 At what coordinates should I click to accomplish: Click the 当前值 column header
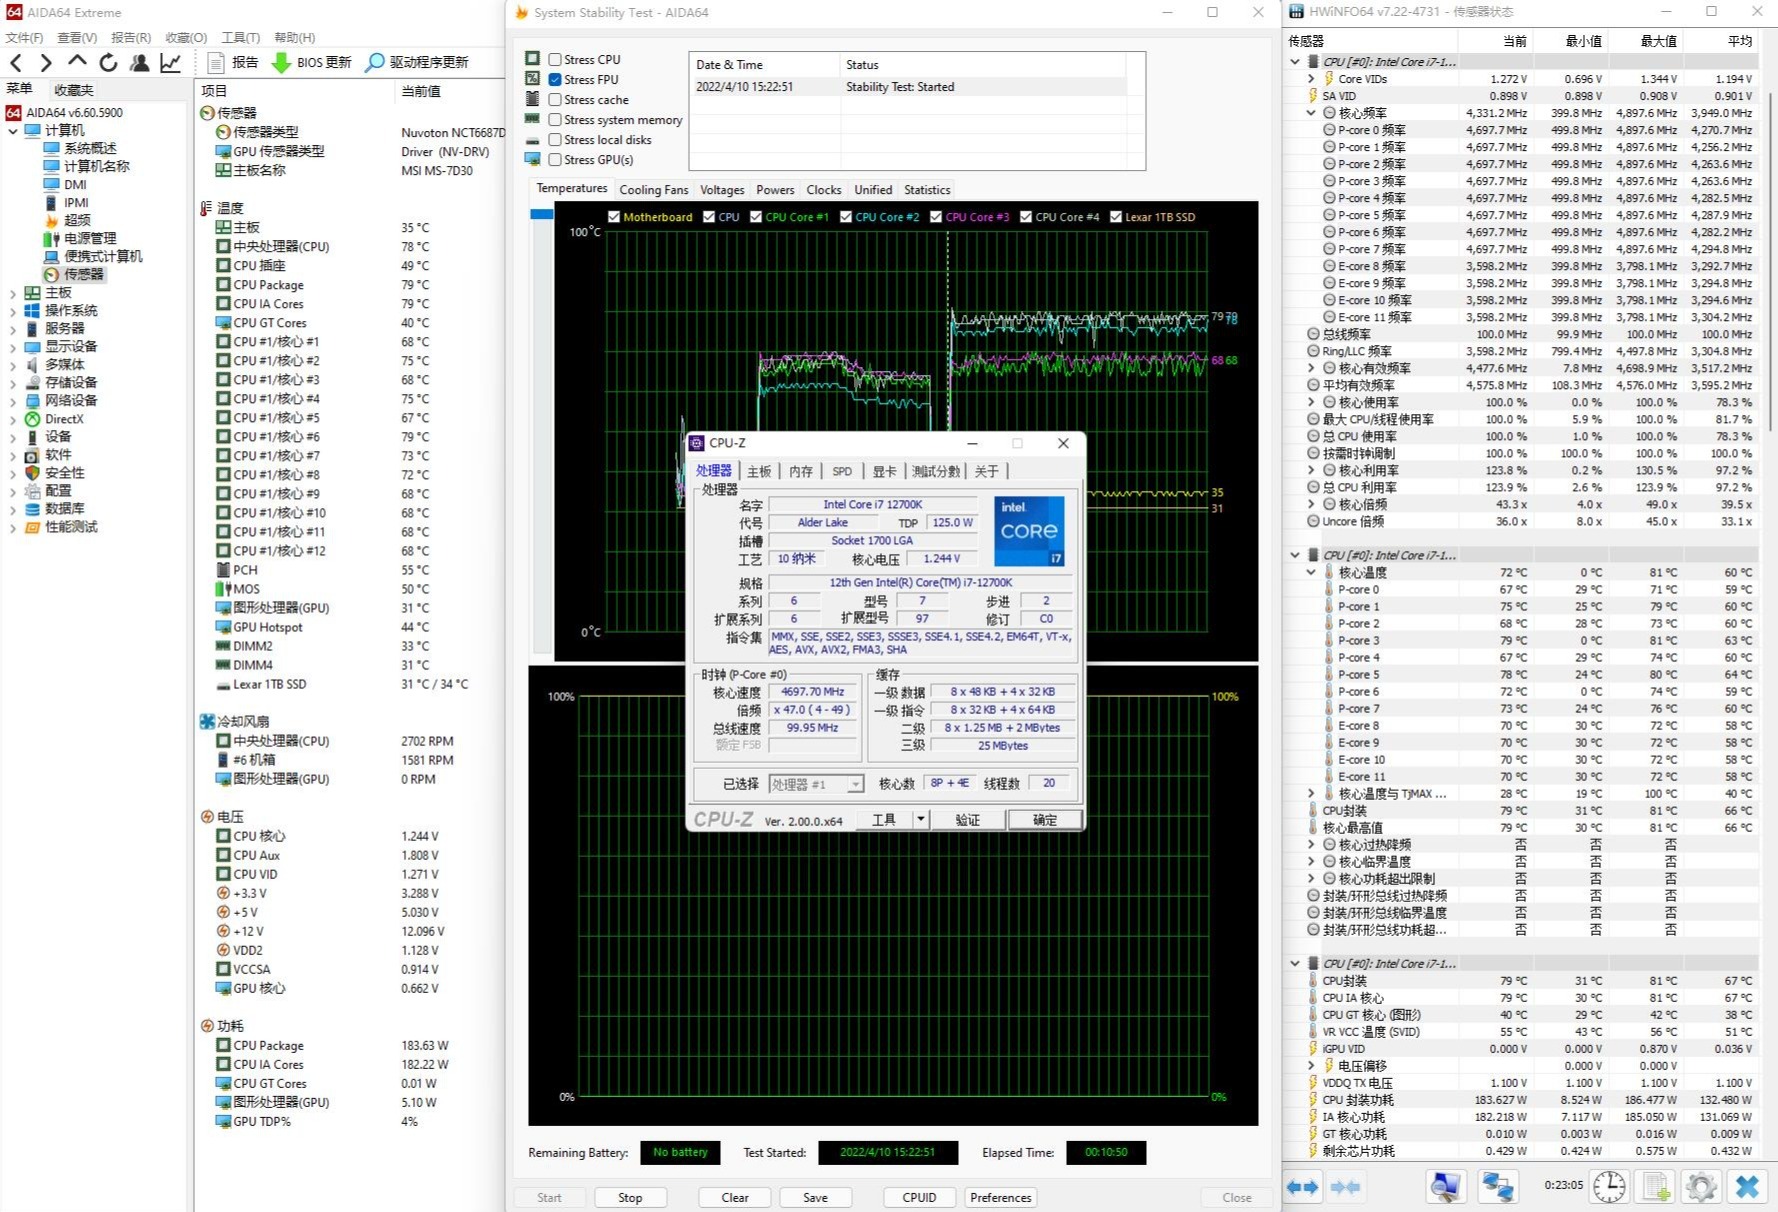point(421,90)
